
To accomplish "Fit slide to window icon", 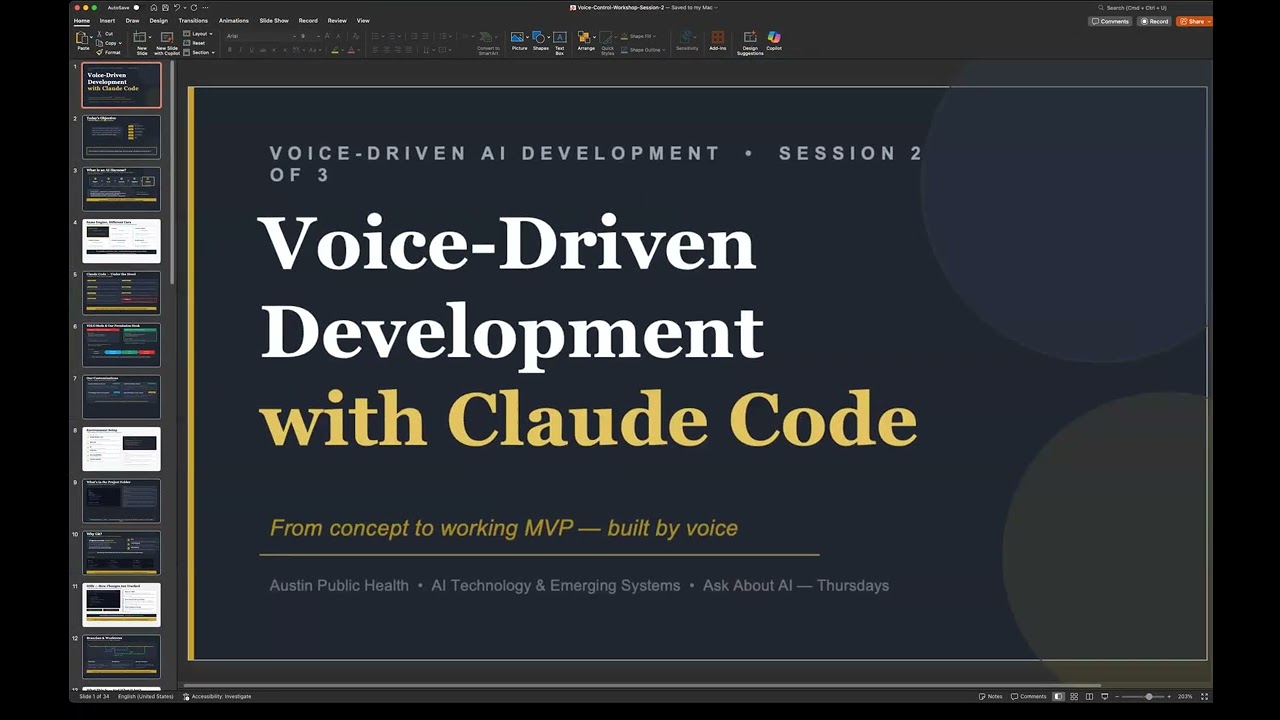I will [1204, 696].
